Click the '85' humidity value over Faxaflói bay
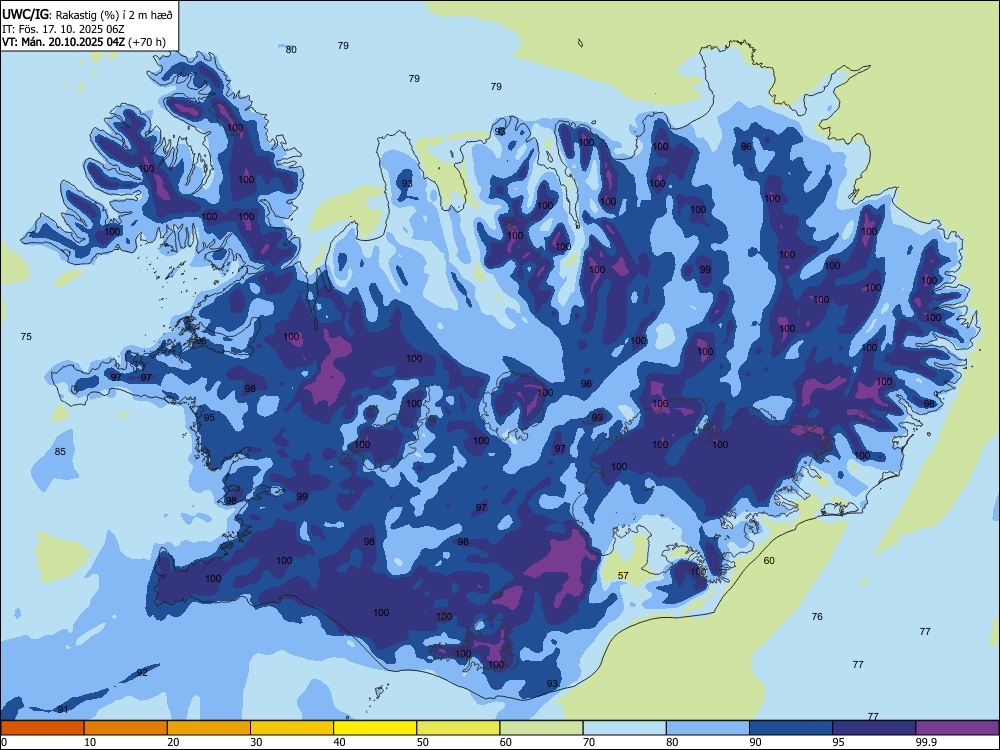The image size is (1000, 750). [60, 452]
